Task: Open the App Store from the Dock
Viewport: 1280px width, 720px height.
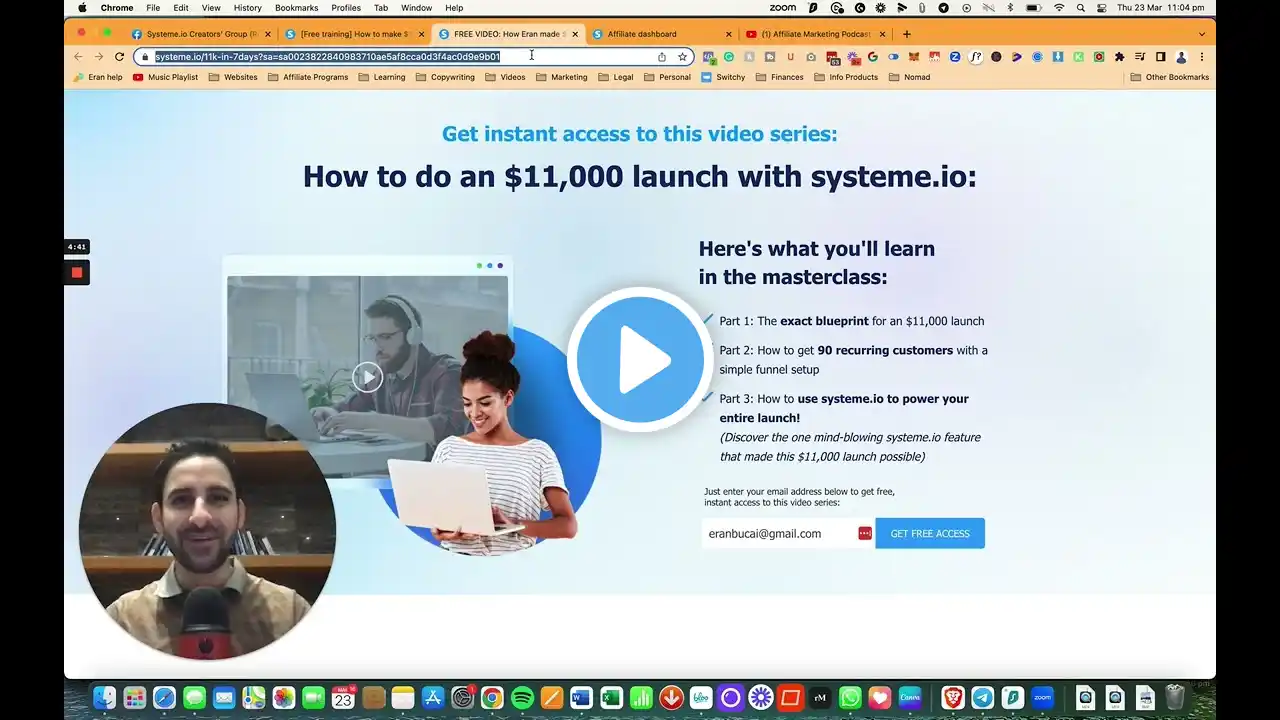Action: (433, 697)
